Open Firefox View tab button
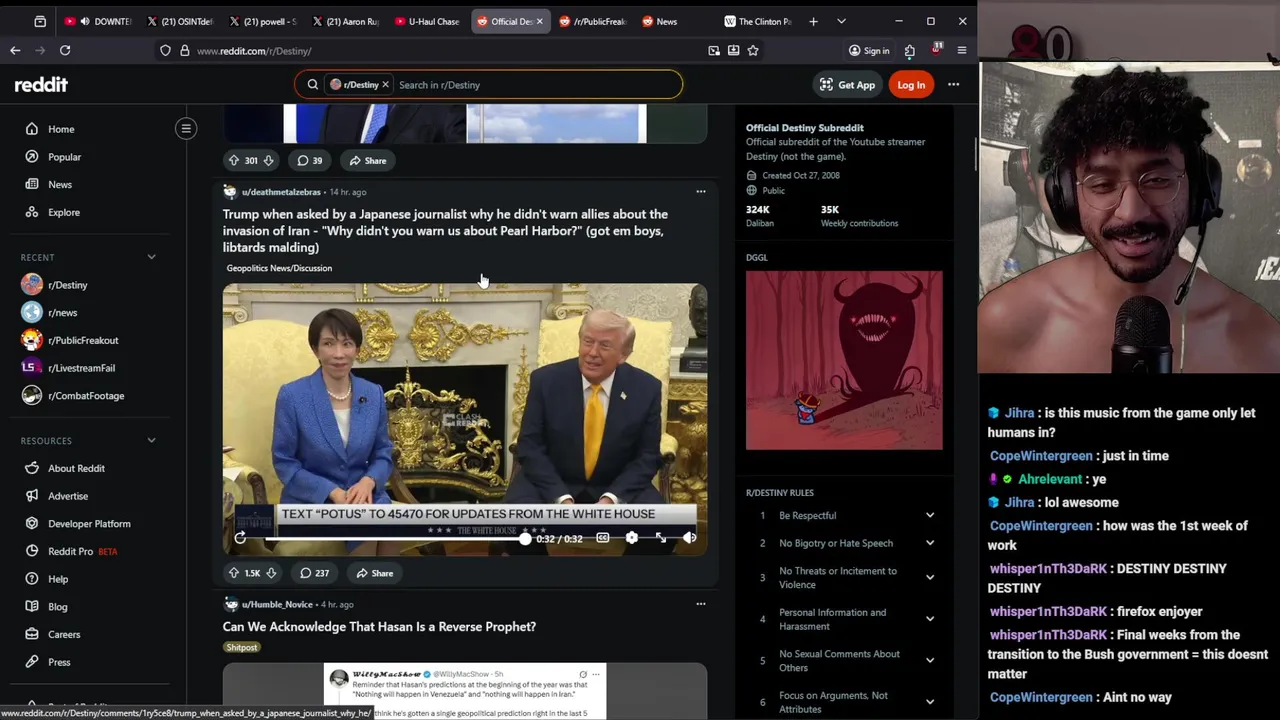Screen dimensions: 1280x720 40,21
